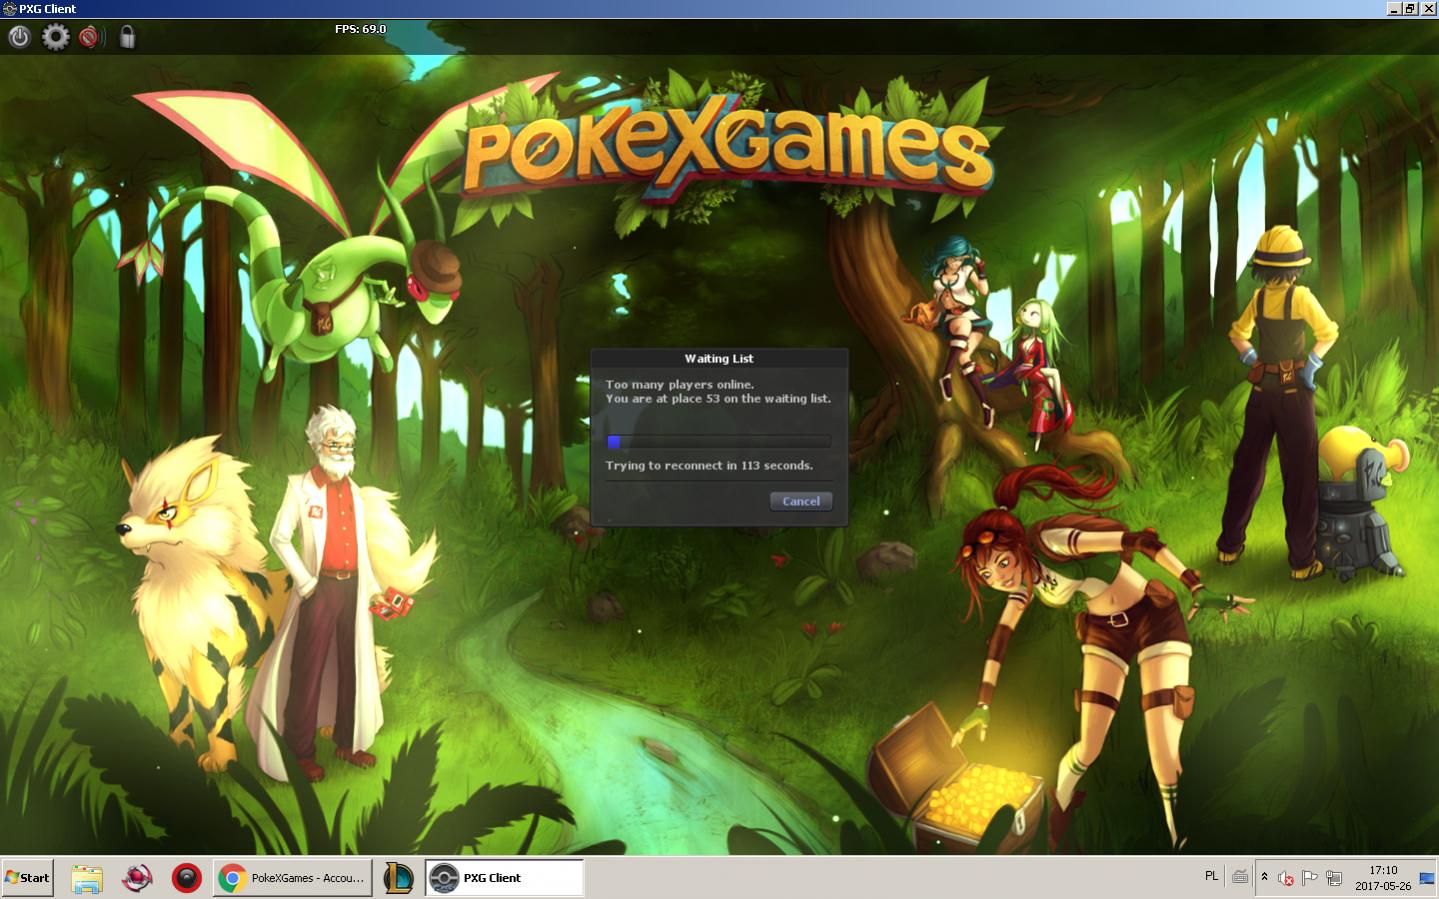Open the Windows Start menu
The height and width of the screenshot is (899, 1439).
tap(27, 878)
